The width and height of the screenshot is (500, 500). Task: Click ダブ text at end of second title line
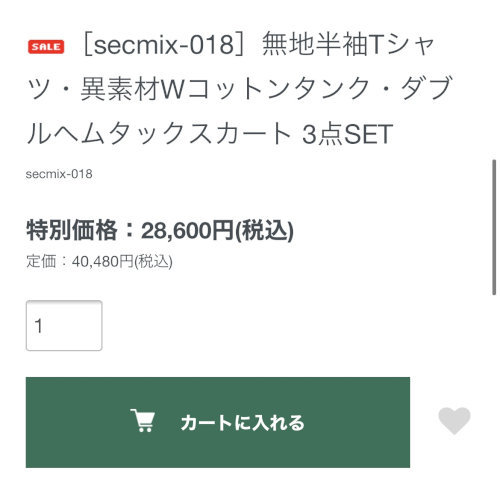pyautogui.click(x=426, y=87)
